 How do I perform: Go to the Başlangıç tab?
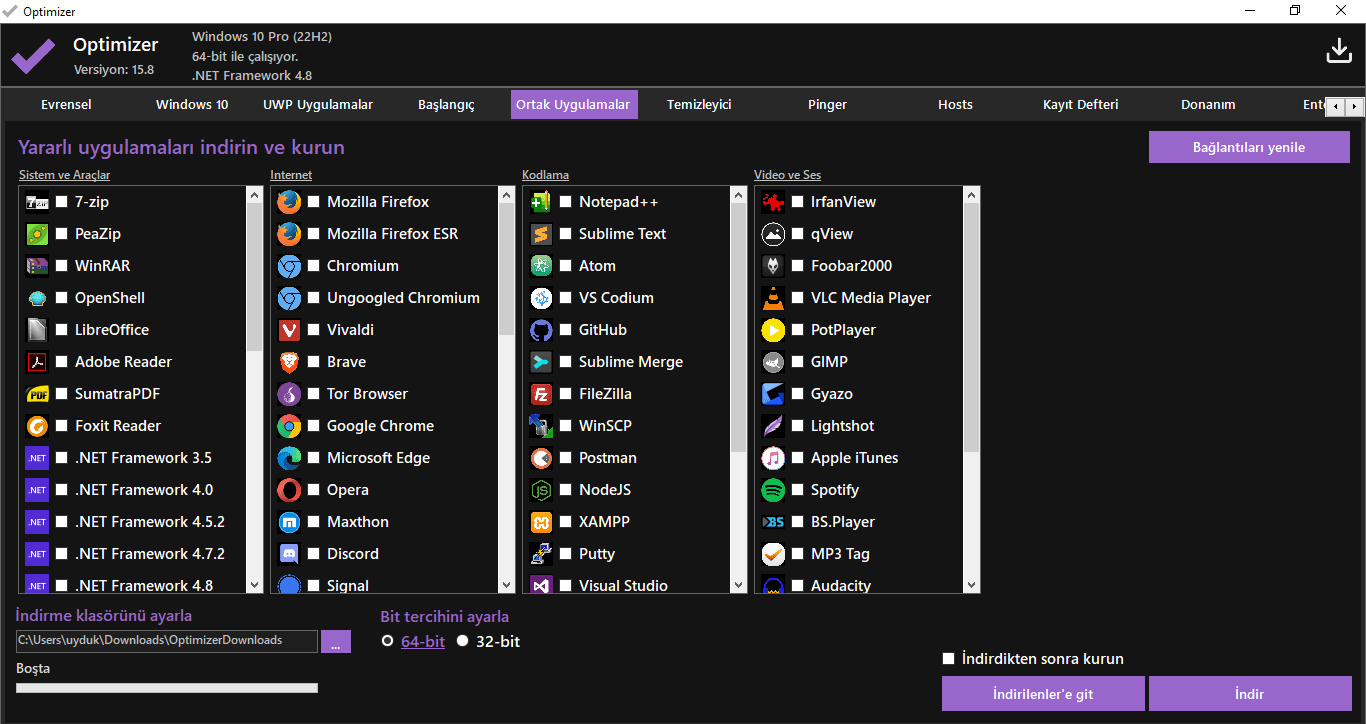point(446,105)
